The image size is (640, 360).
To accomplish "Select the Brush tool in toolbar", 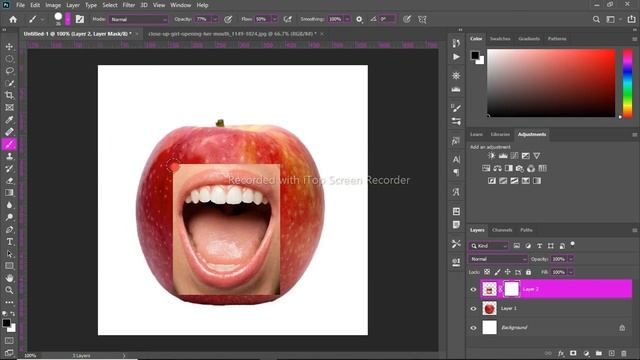I will point(9,144).
